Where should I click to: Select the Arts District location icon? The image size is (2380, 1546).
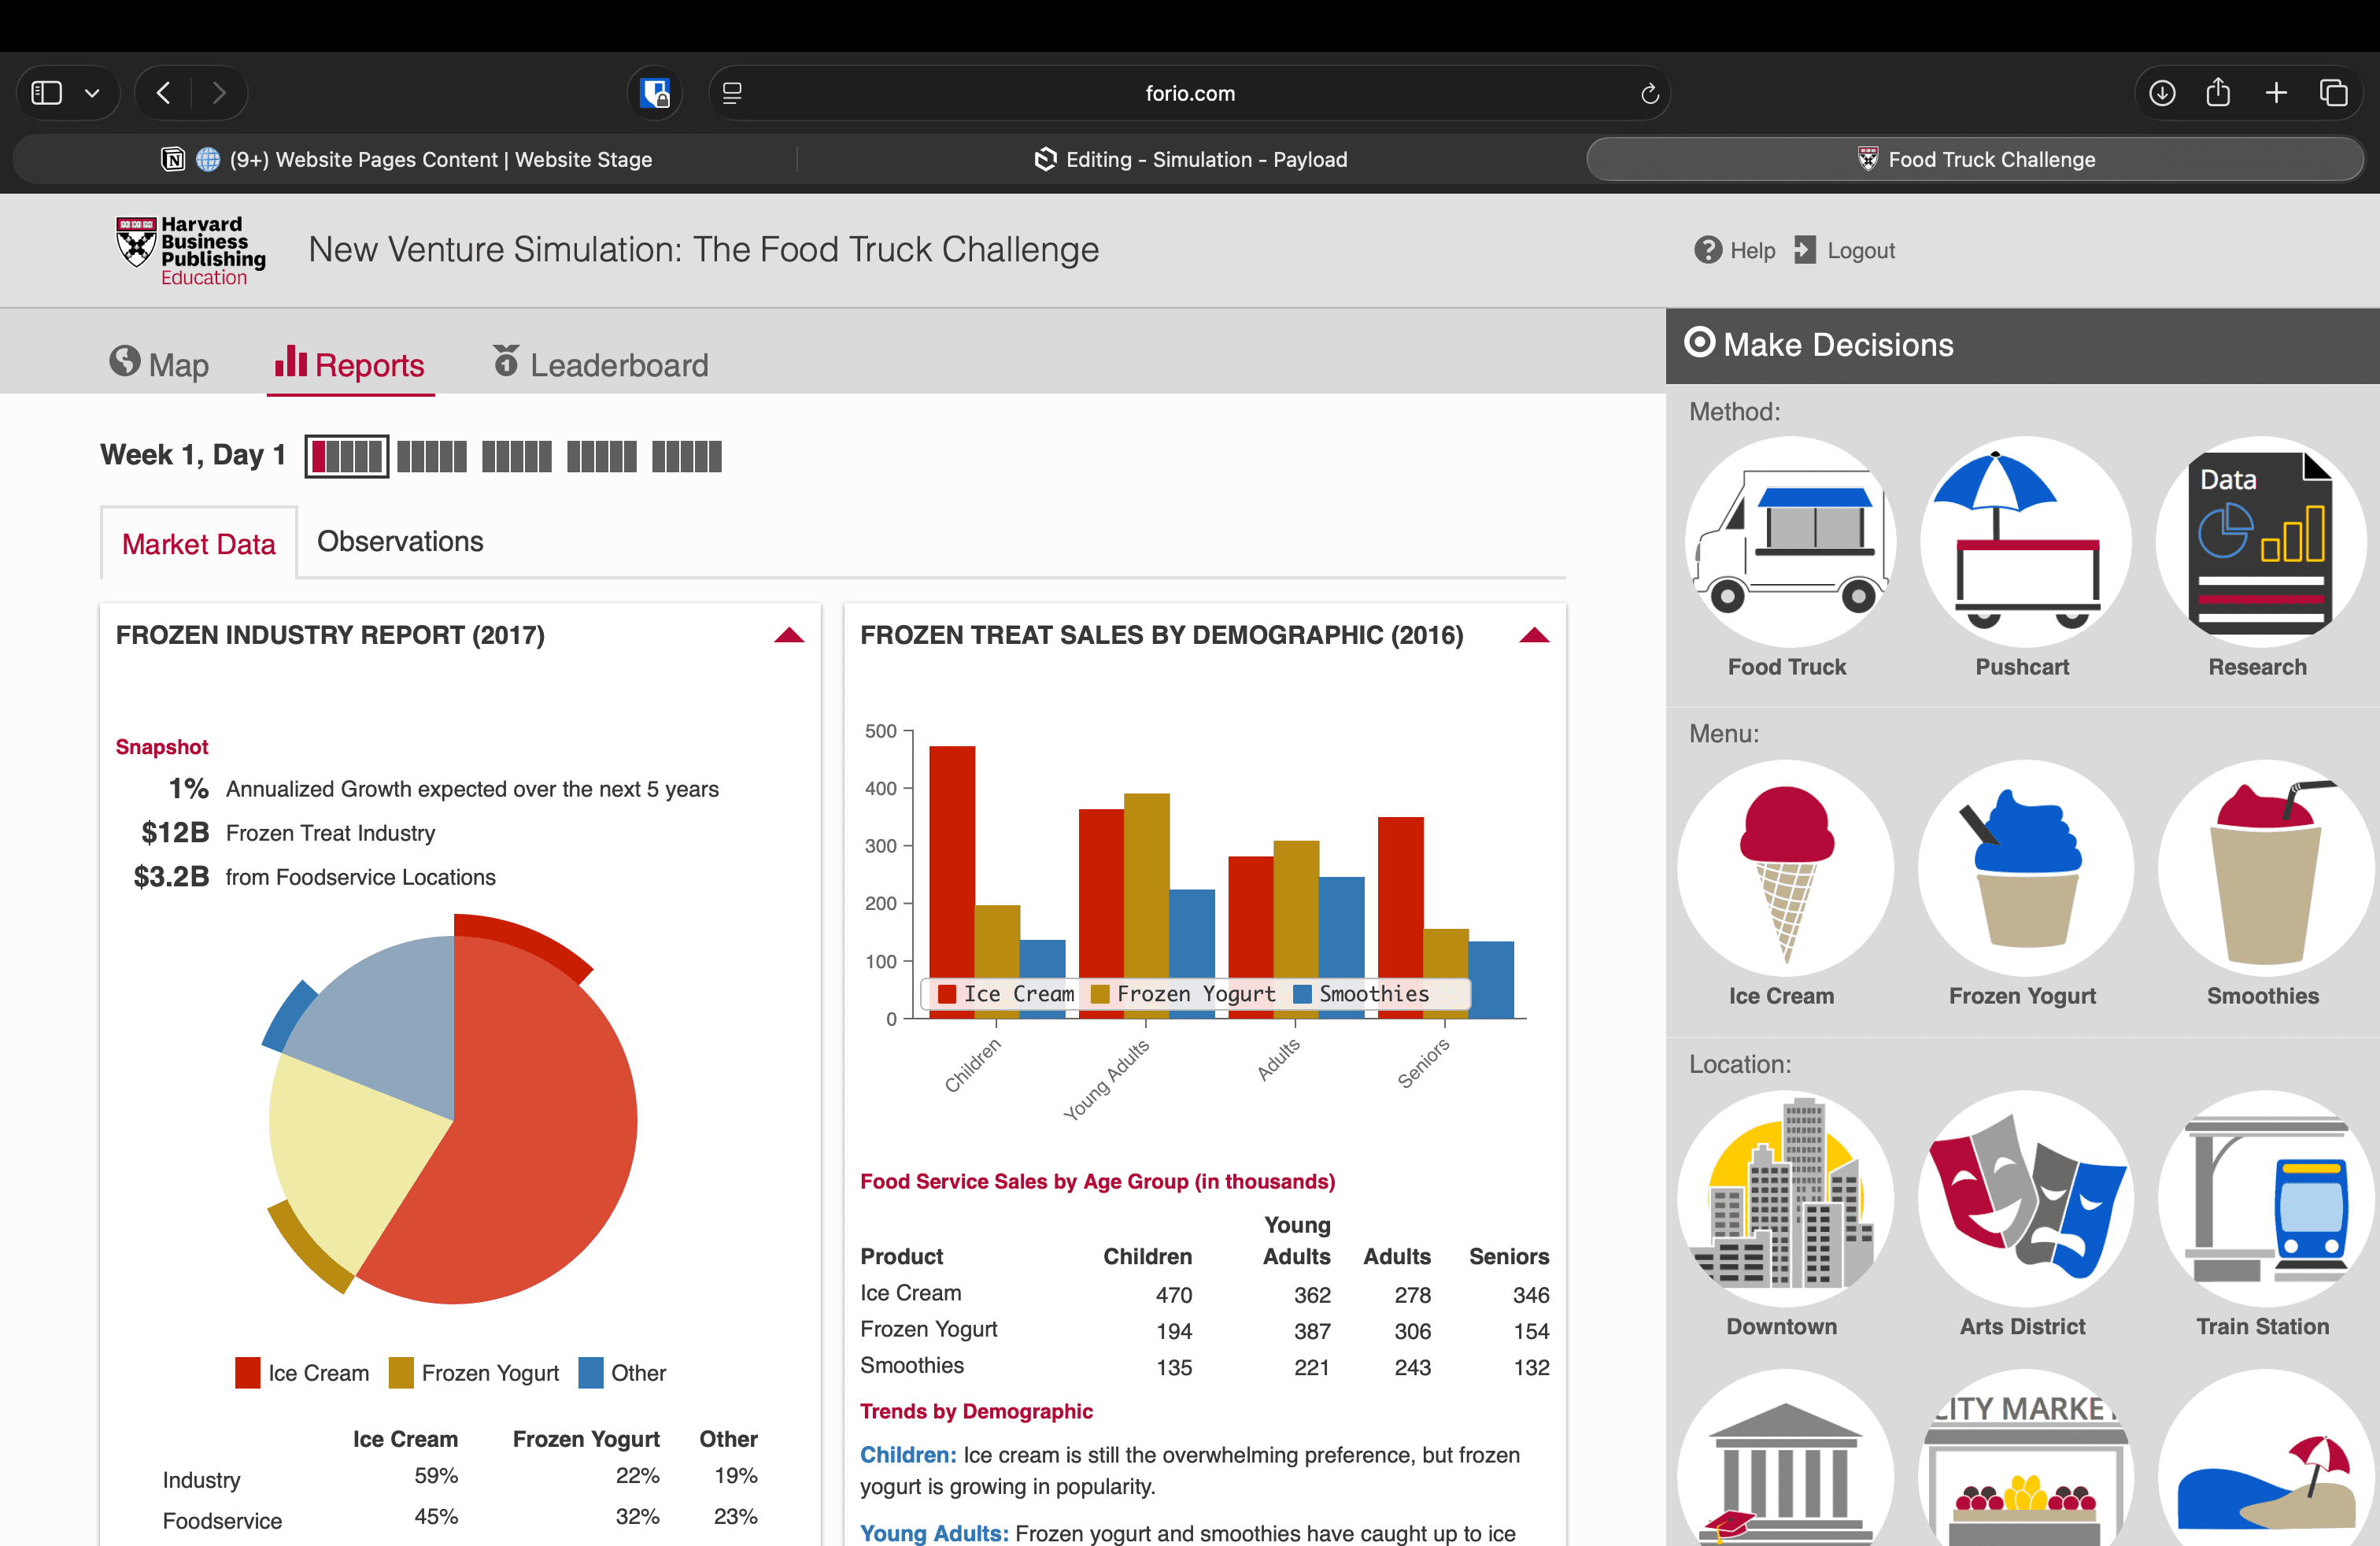pyautogui.click(x=2024, y=1197)
